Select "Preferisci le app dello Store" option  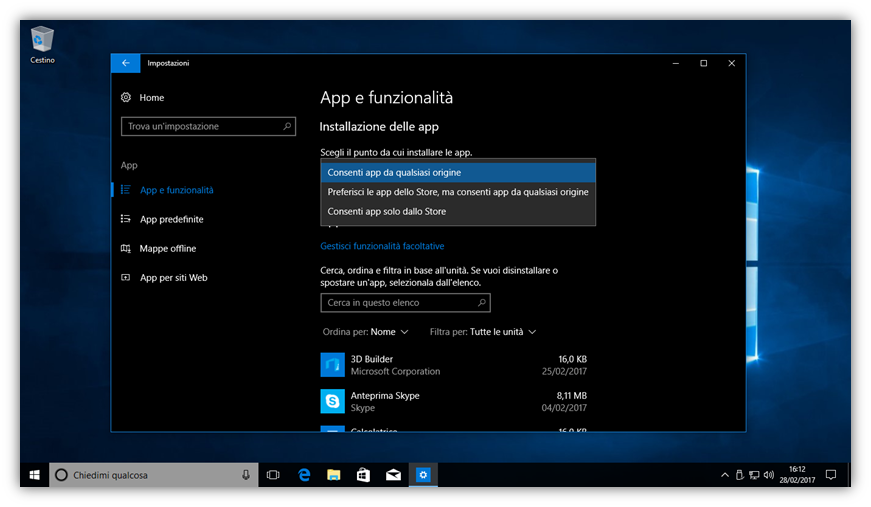[x=457, y=192]
